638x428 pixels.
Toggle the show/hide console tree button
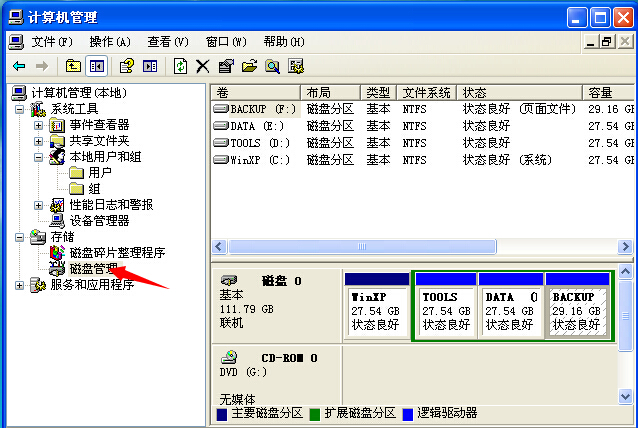click(97, 66)
